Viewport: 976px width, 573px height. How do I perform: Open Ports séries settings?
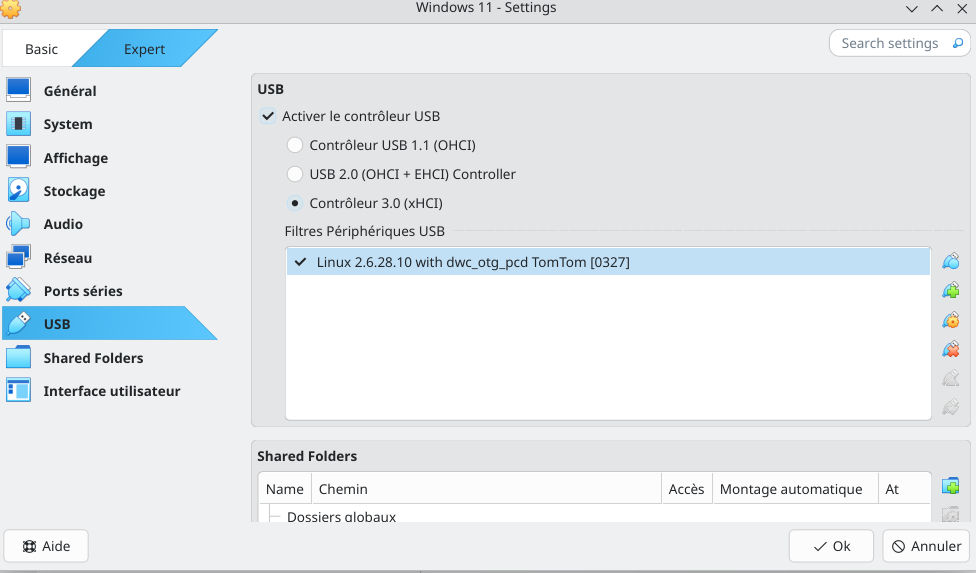(x=83, y=291)
